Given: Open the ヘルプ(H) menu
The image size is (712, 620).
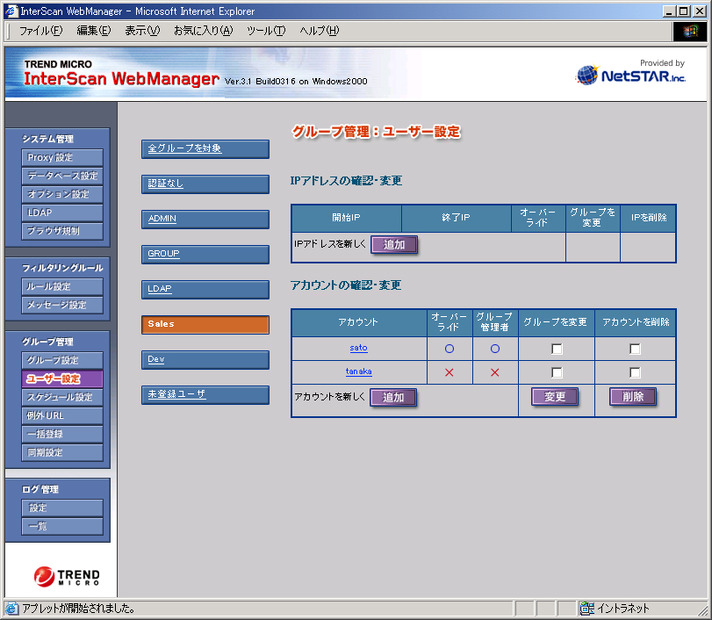Looking at the screenshot, I should click(319, 30).
